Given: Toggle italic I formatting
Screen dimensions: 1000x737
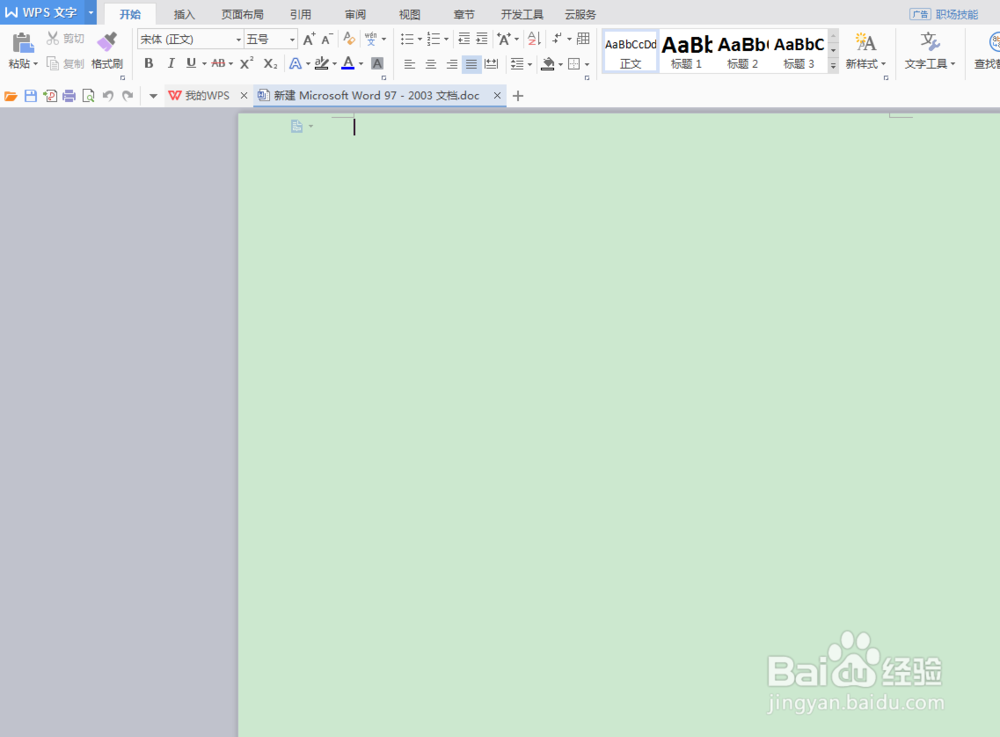Looking at the screenshot, I should tap(170, 63).
